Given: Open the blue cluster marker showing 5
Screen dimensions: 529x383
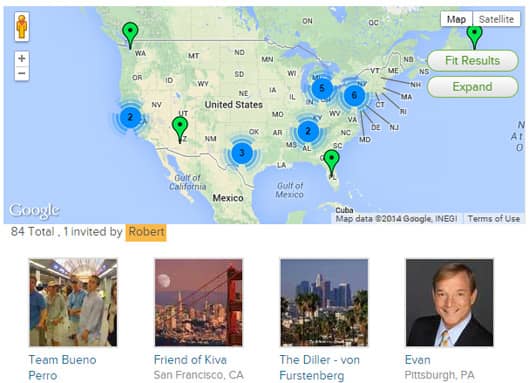Looking at the screenshot, I should pyautogui.click(x=322, y=88).
